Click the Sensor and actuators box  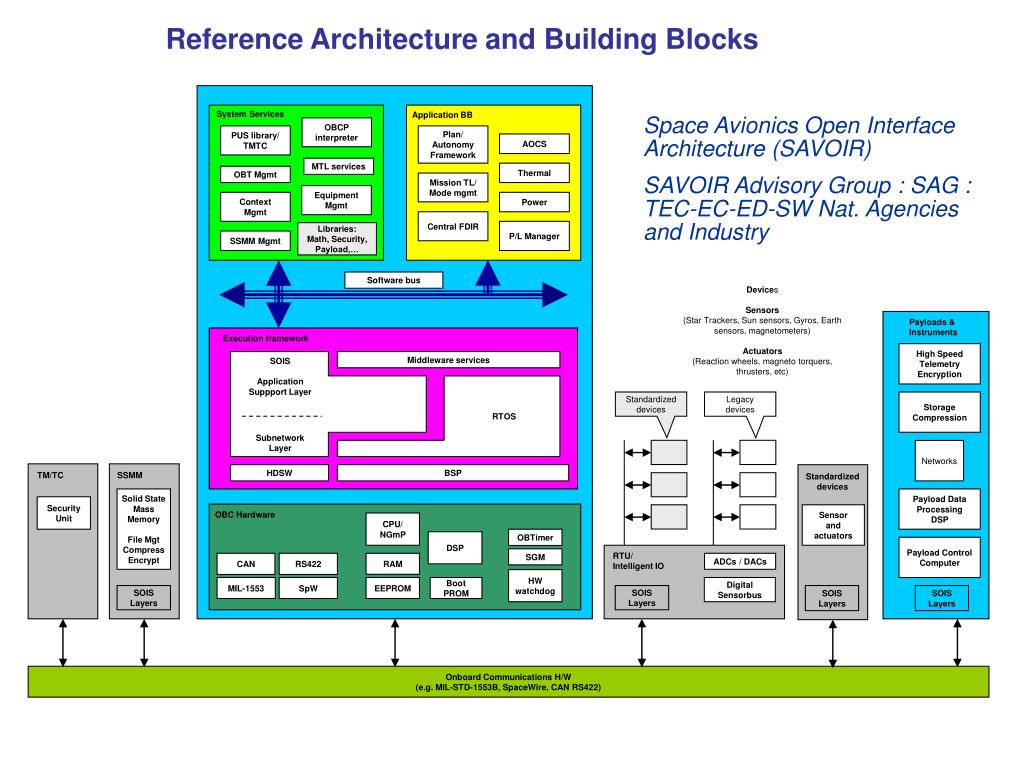click(x=833, y=525)
